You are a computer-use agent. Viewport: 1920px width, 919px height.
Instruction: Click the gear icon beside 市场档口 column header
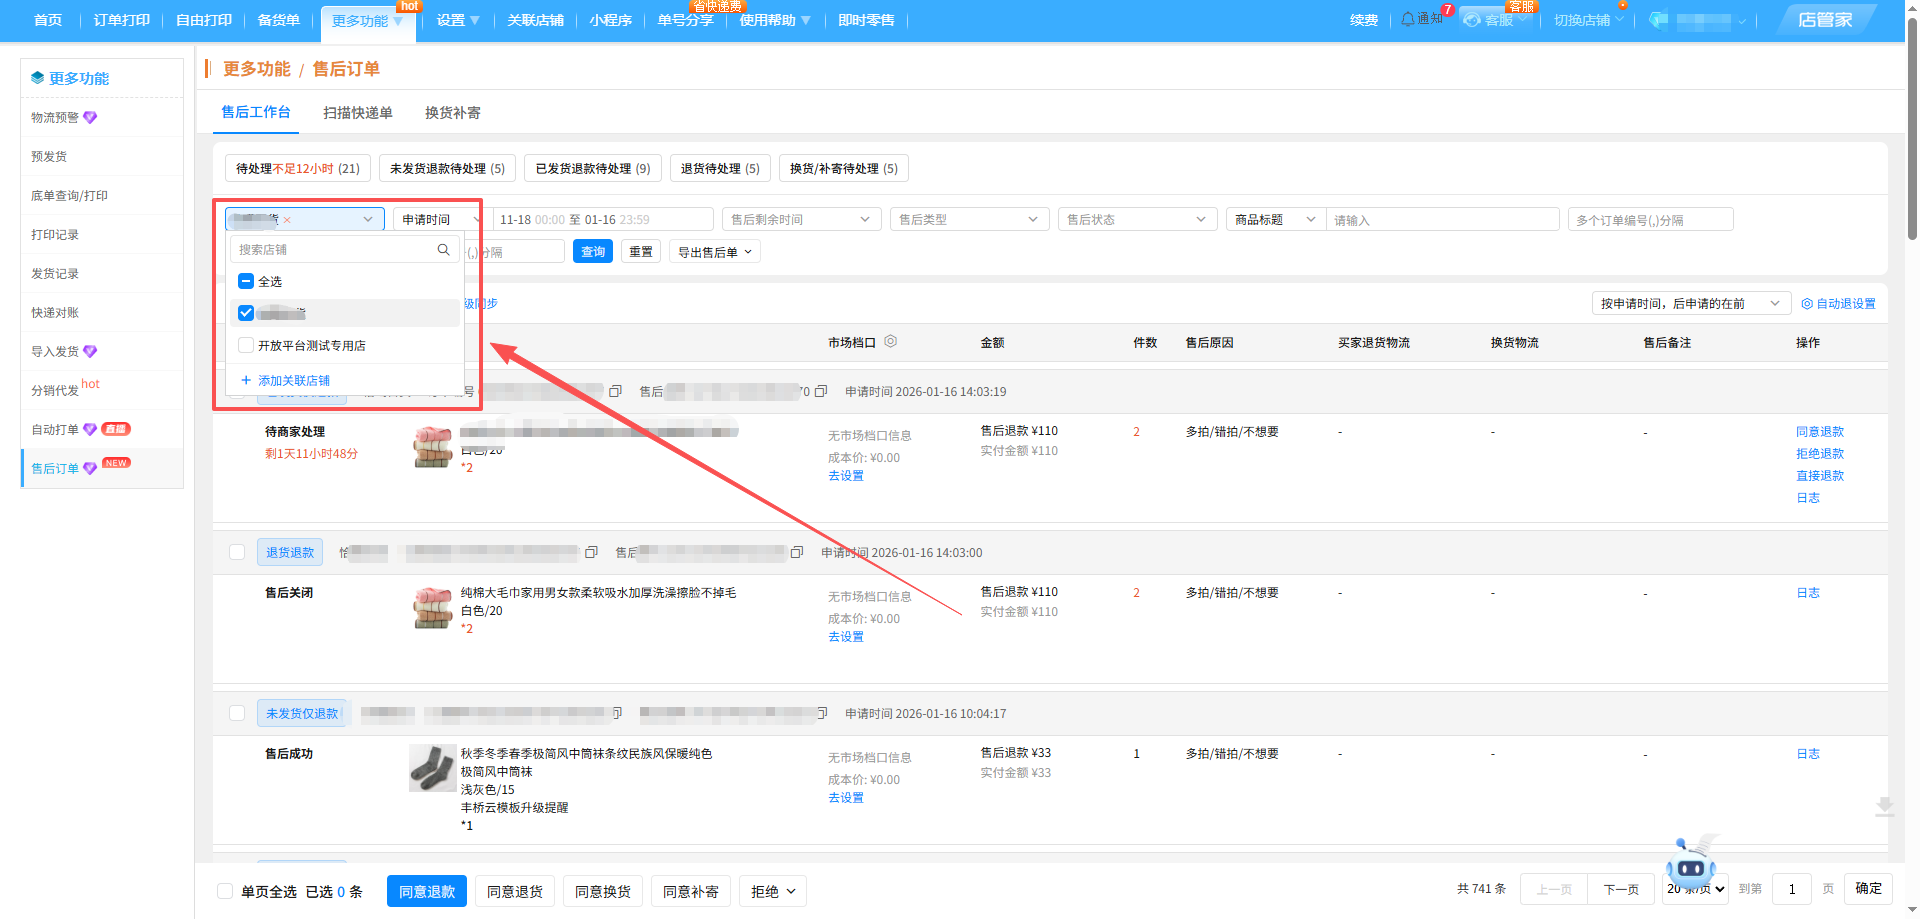click(890, 342)
